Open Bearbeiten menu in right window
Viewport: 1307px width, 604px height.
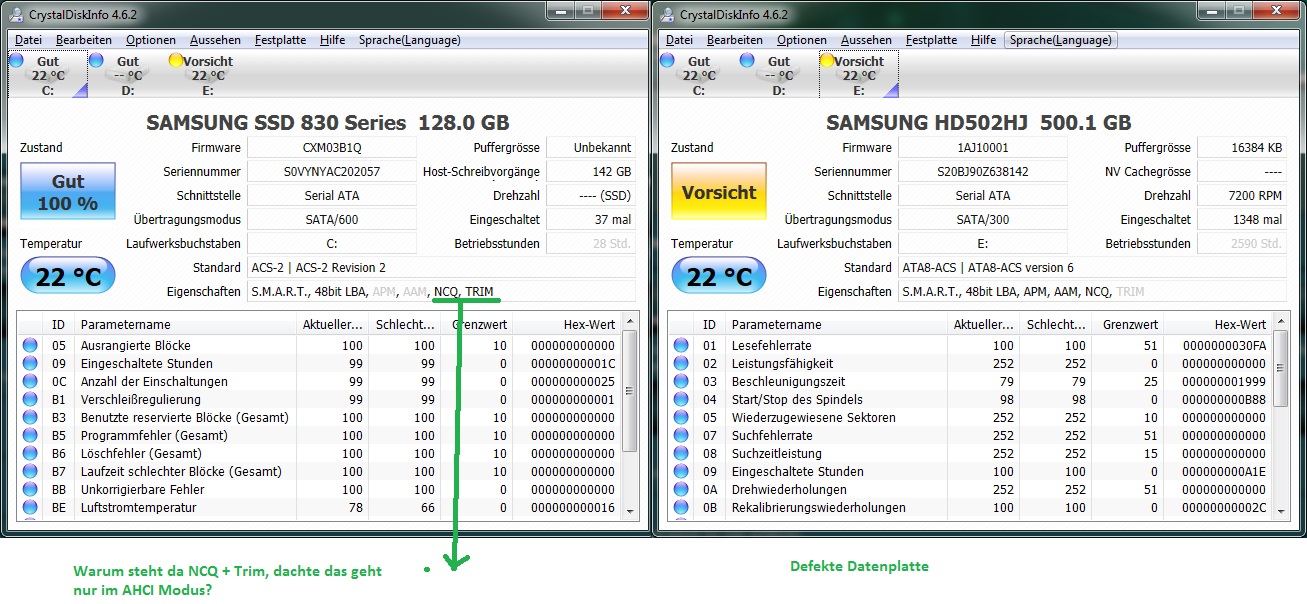click(x=735, y=40)
